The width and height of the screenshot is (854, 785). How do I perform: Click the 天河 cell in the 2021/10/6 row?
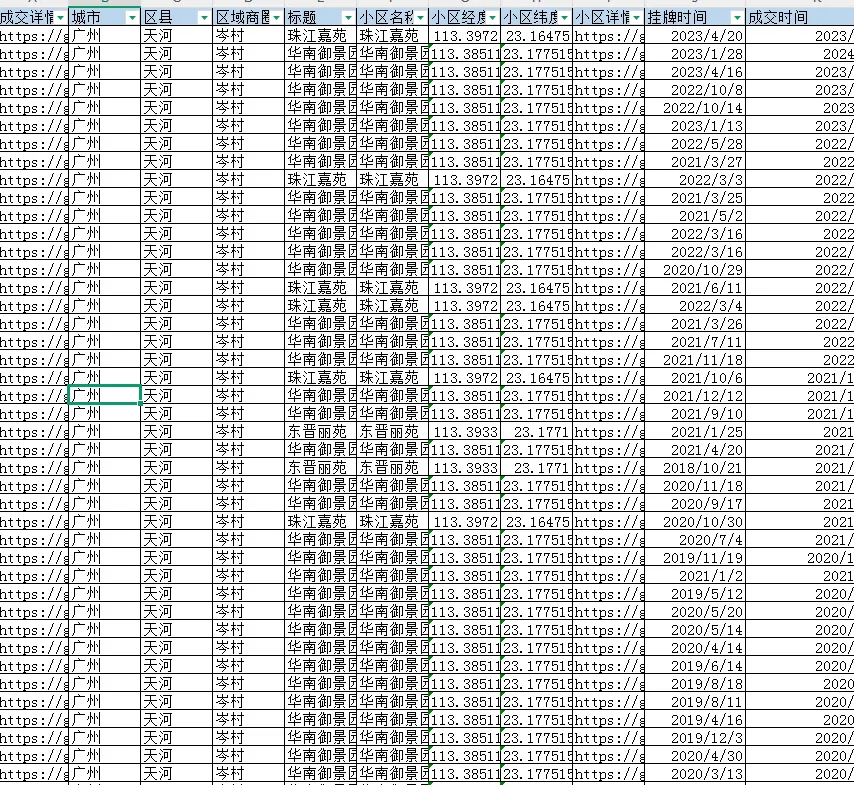click(x=176, y=378)
